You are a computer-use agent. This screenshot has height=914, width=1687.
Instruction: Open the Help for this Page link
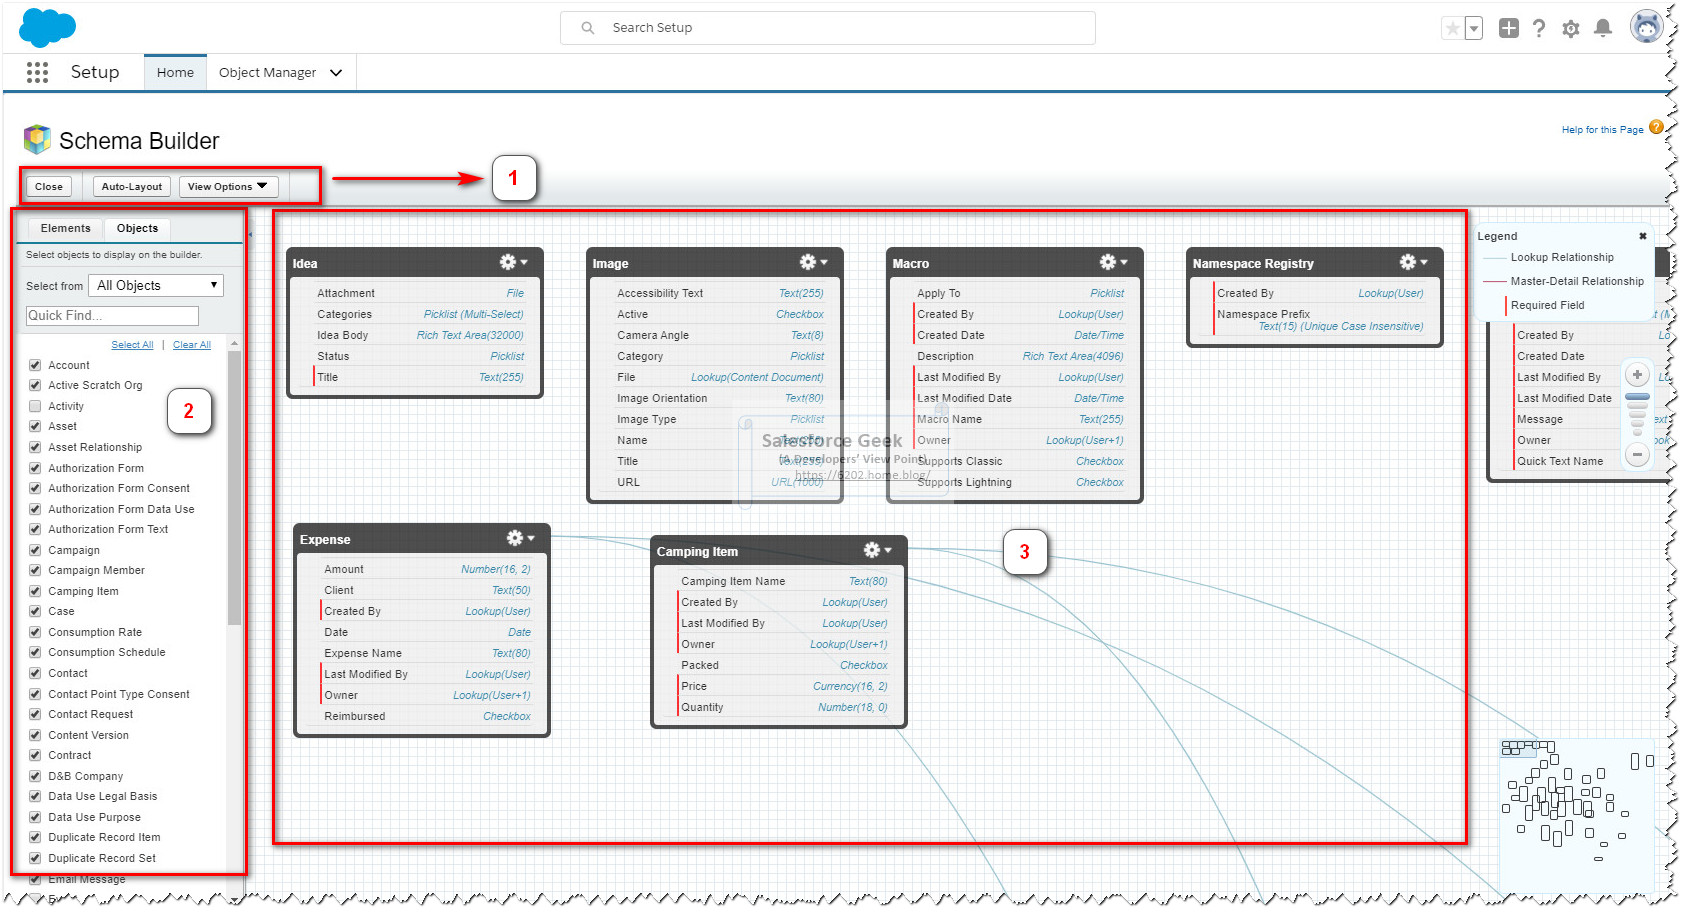click(x=1602, y=129)
